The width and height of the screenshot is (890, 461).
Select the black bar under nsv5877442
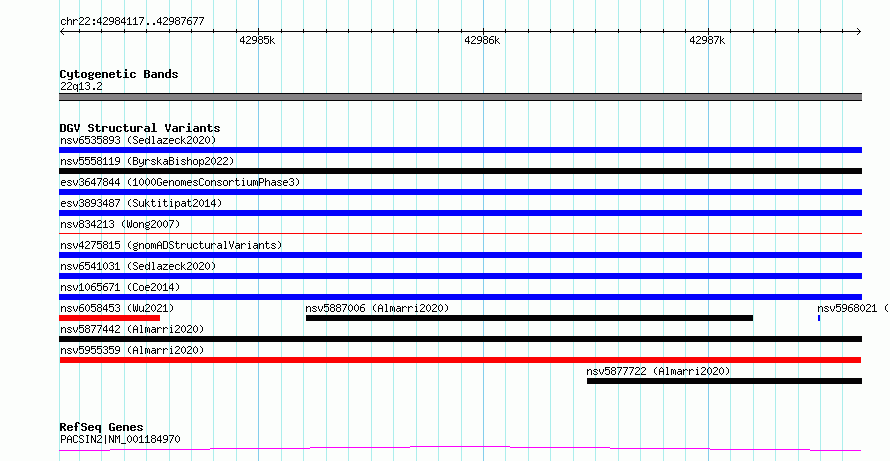pyautogui.click(x=460, y=339)
